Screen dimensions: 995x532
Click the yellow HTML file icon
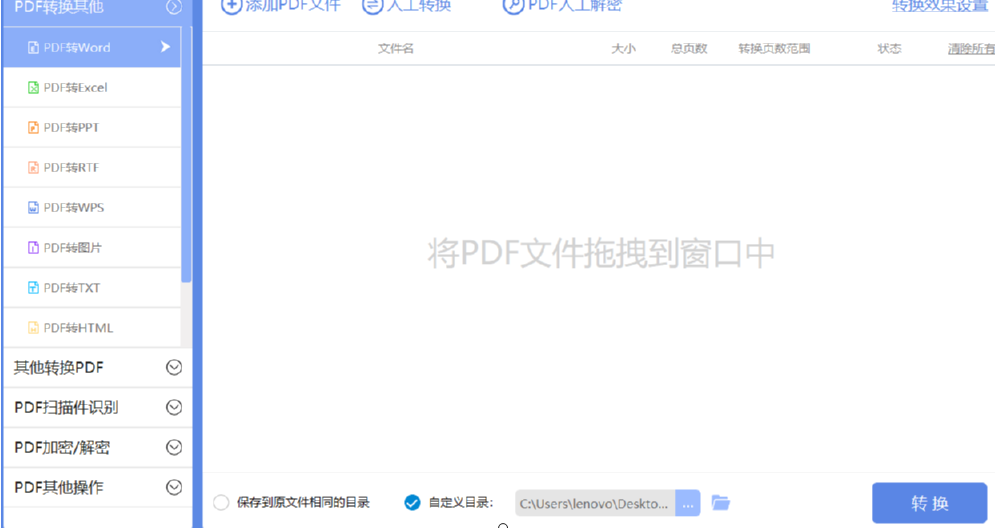pos(34,328)
